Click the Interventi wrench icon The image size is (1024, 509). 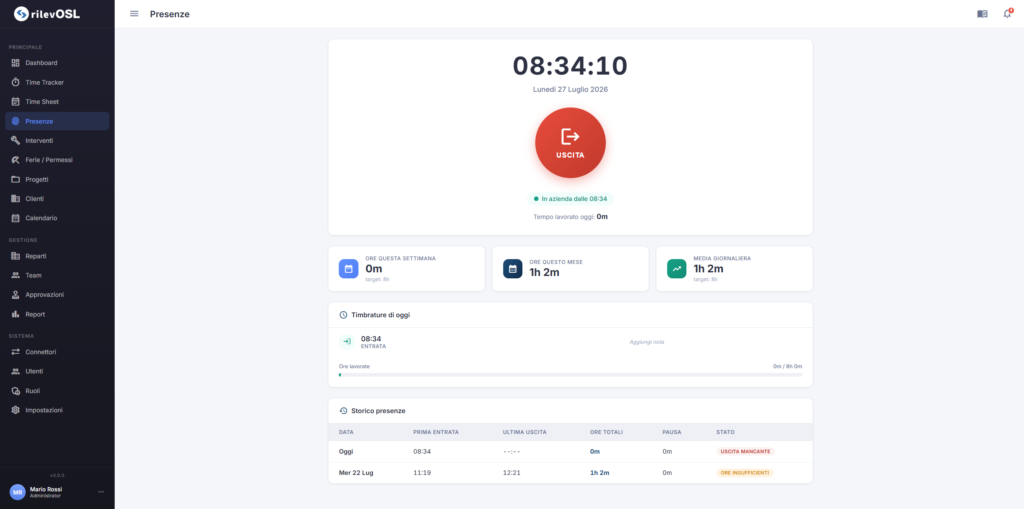[x=16, y=140]
